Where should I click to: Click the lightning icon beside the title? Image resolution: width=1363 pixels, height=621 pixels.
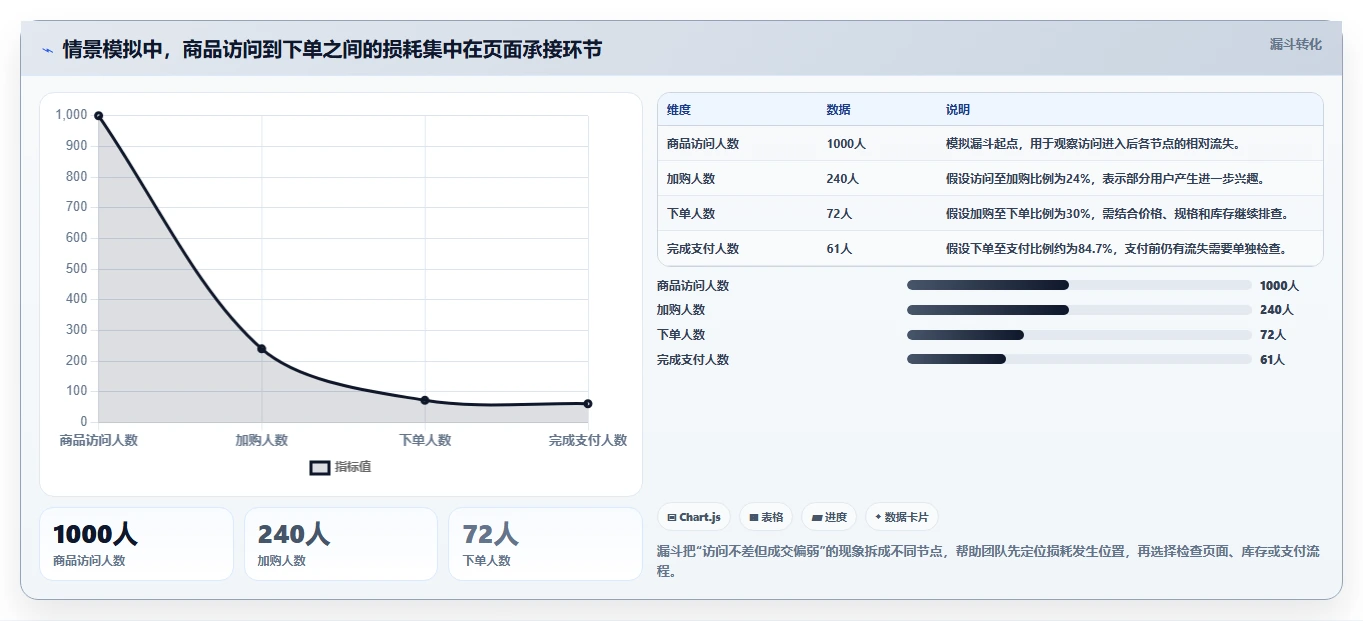click(x=47, y=50)
